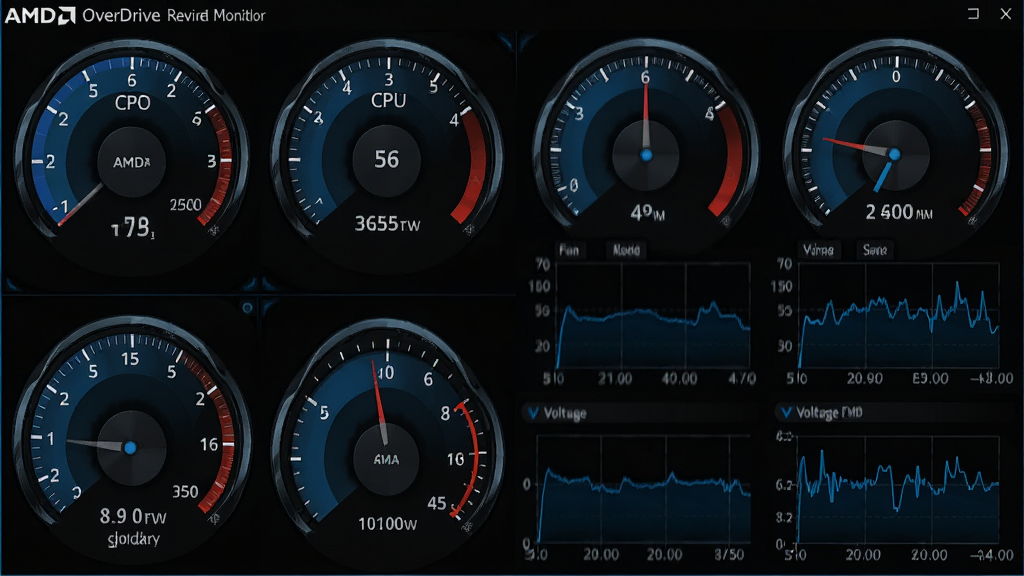Click the 8.9 reading in bottom-left gauge

point(133,517)
